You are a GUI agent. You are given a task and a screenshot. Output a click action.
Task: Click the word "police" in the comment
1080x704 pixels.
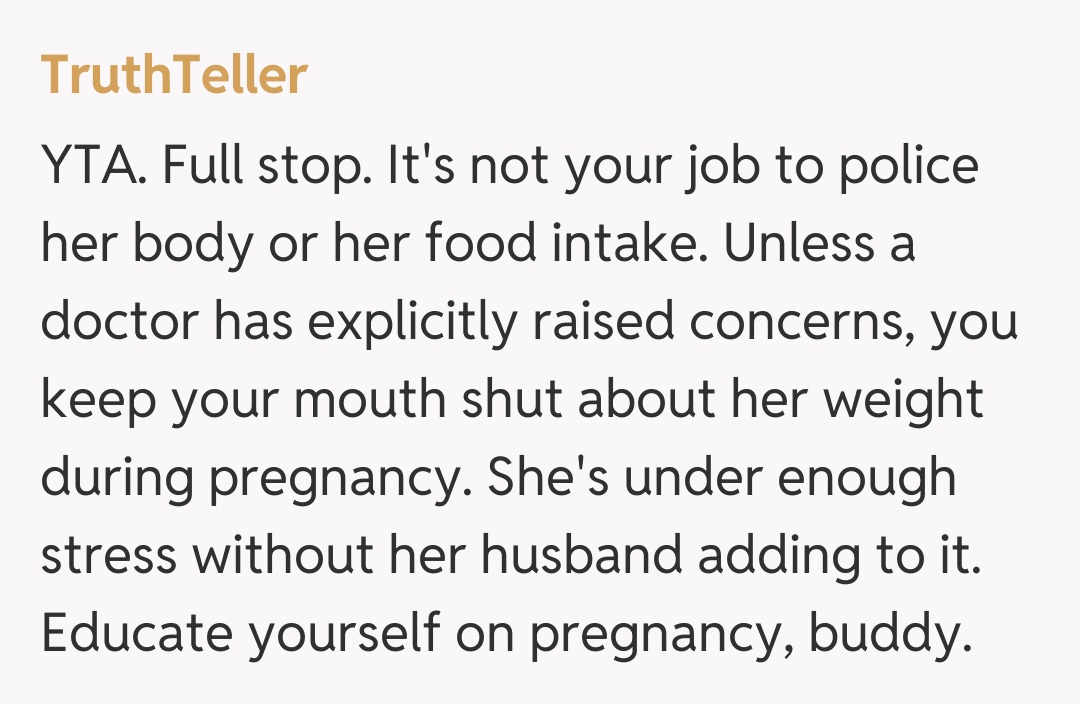(x=907, y=165)
